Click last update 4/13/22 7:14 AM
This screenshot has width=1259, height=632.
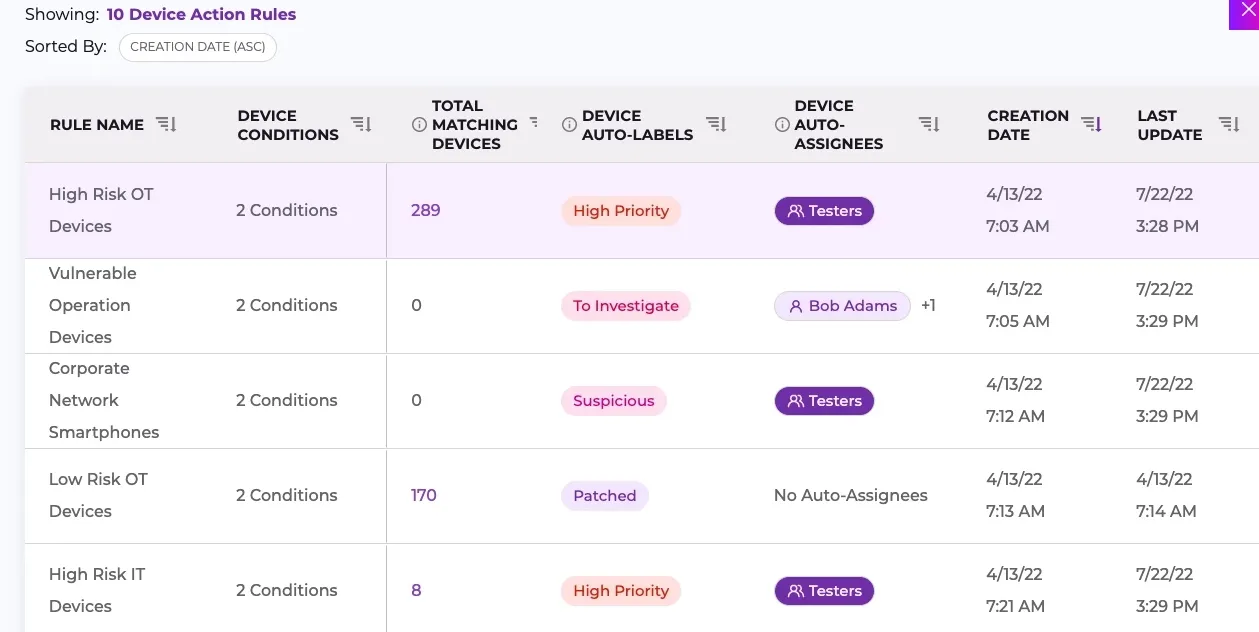tap(1166, 495)
